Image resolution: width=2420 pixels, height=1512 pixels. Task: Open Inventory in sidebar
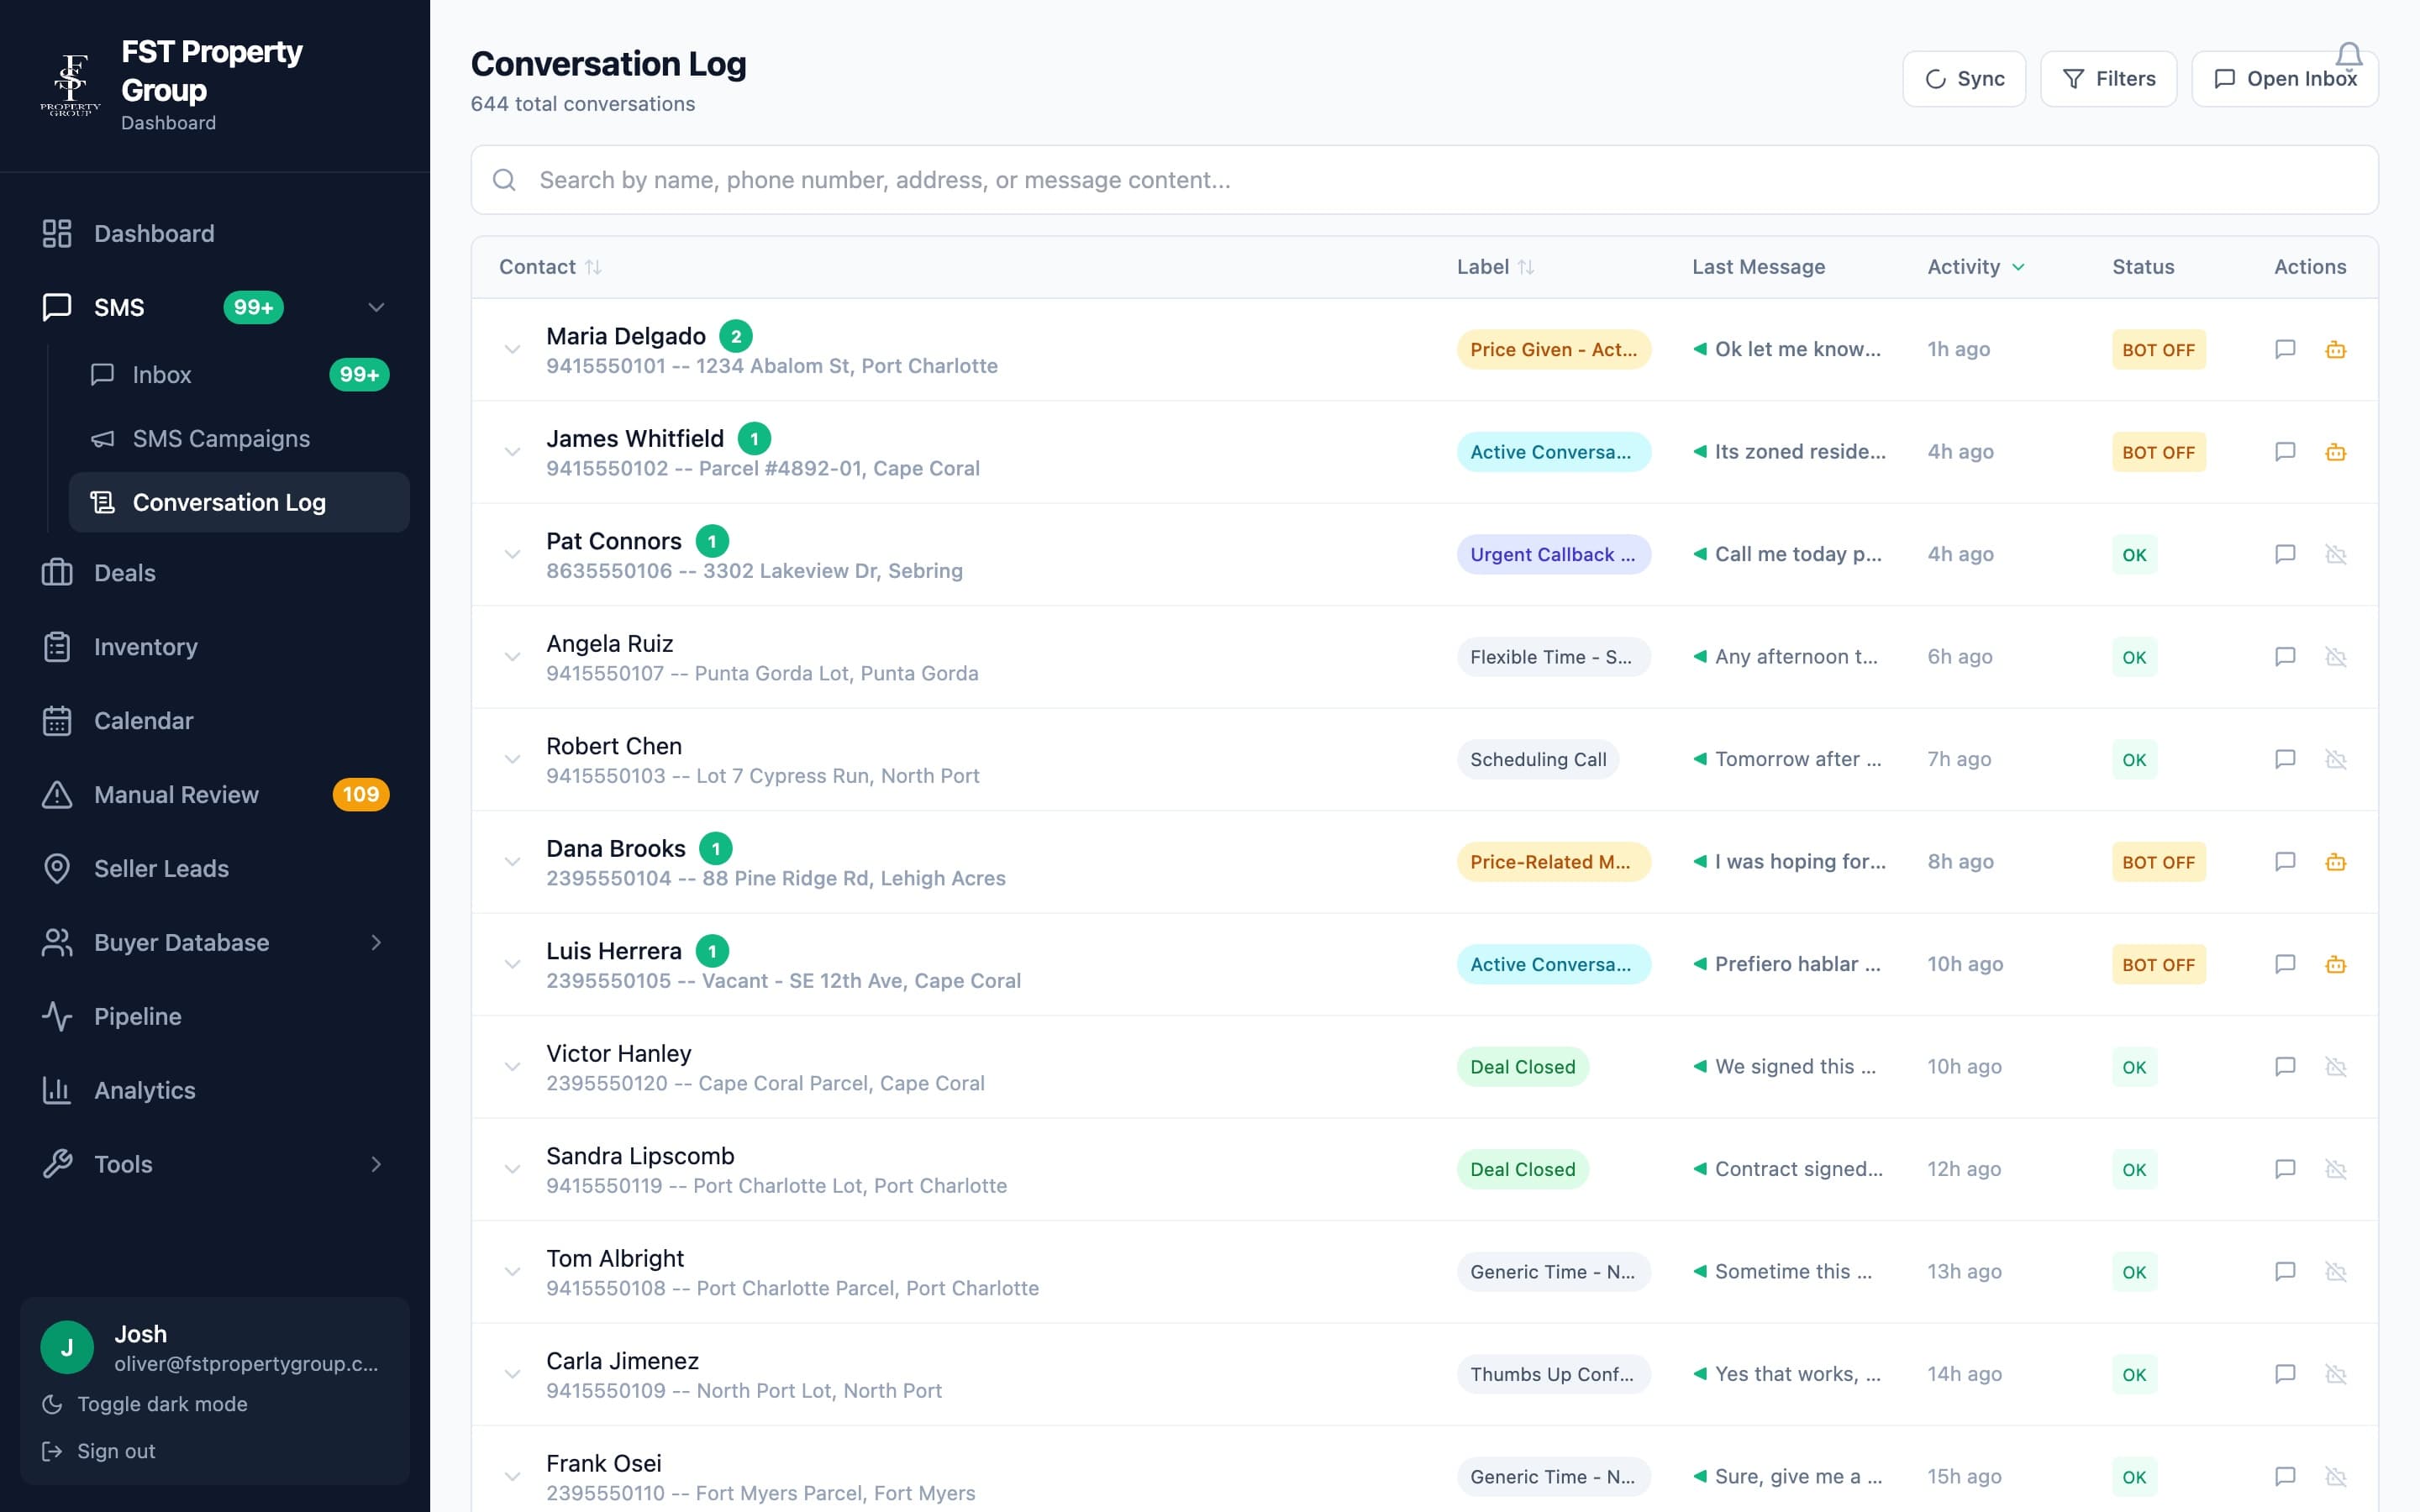[215, 647]
